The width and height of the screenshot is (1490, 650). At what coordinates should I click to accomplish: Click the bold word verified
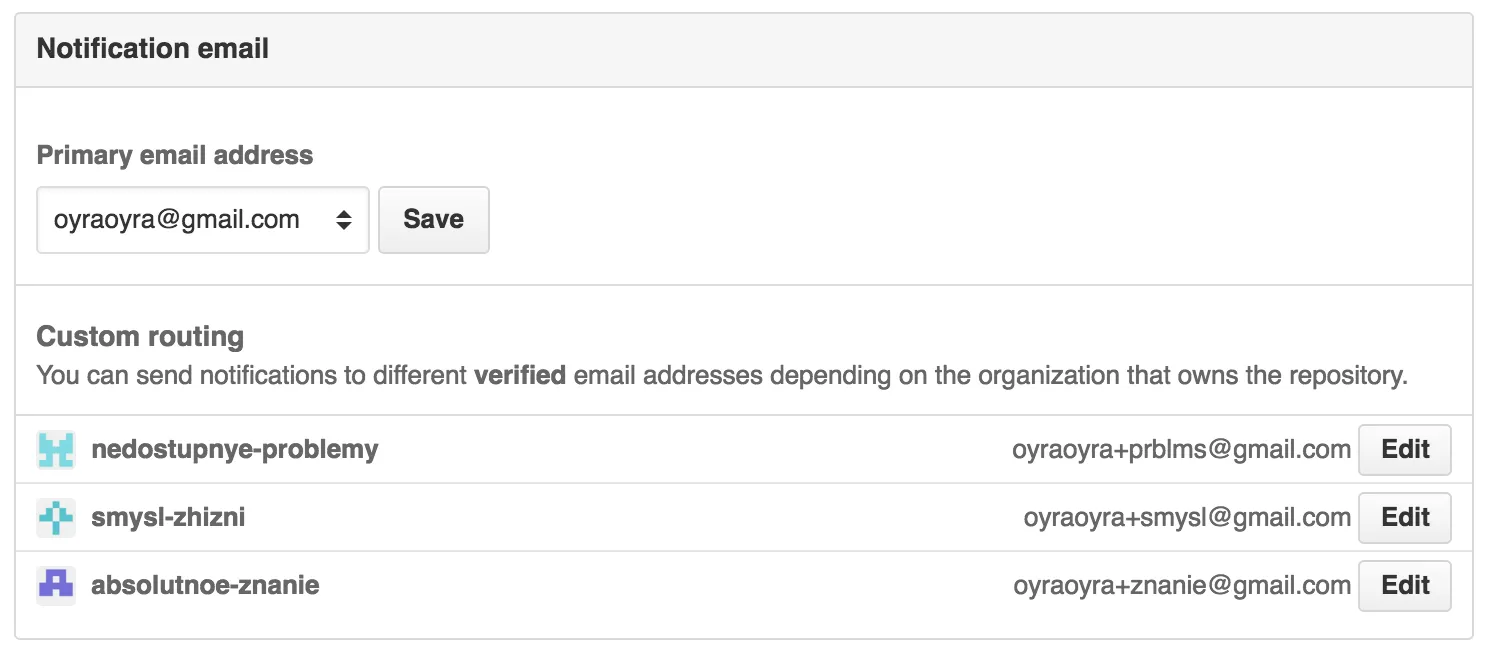[520, 376]
